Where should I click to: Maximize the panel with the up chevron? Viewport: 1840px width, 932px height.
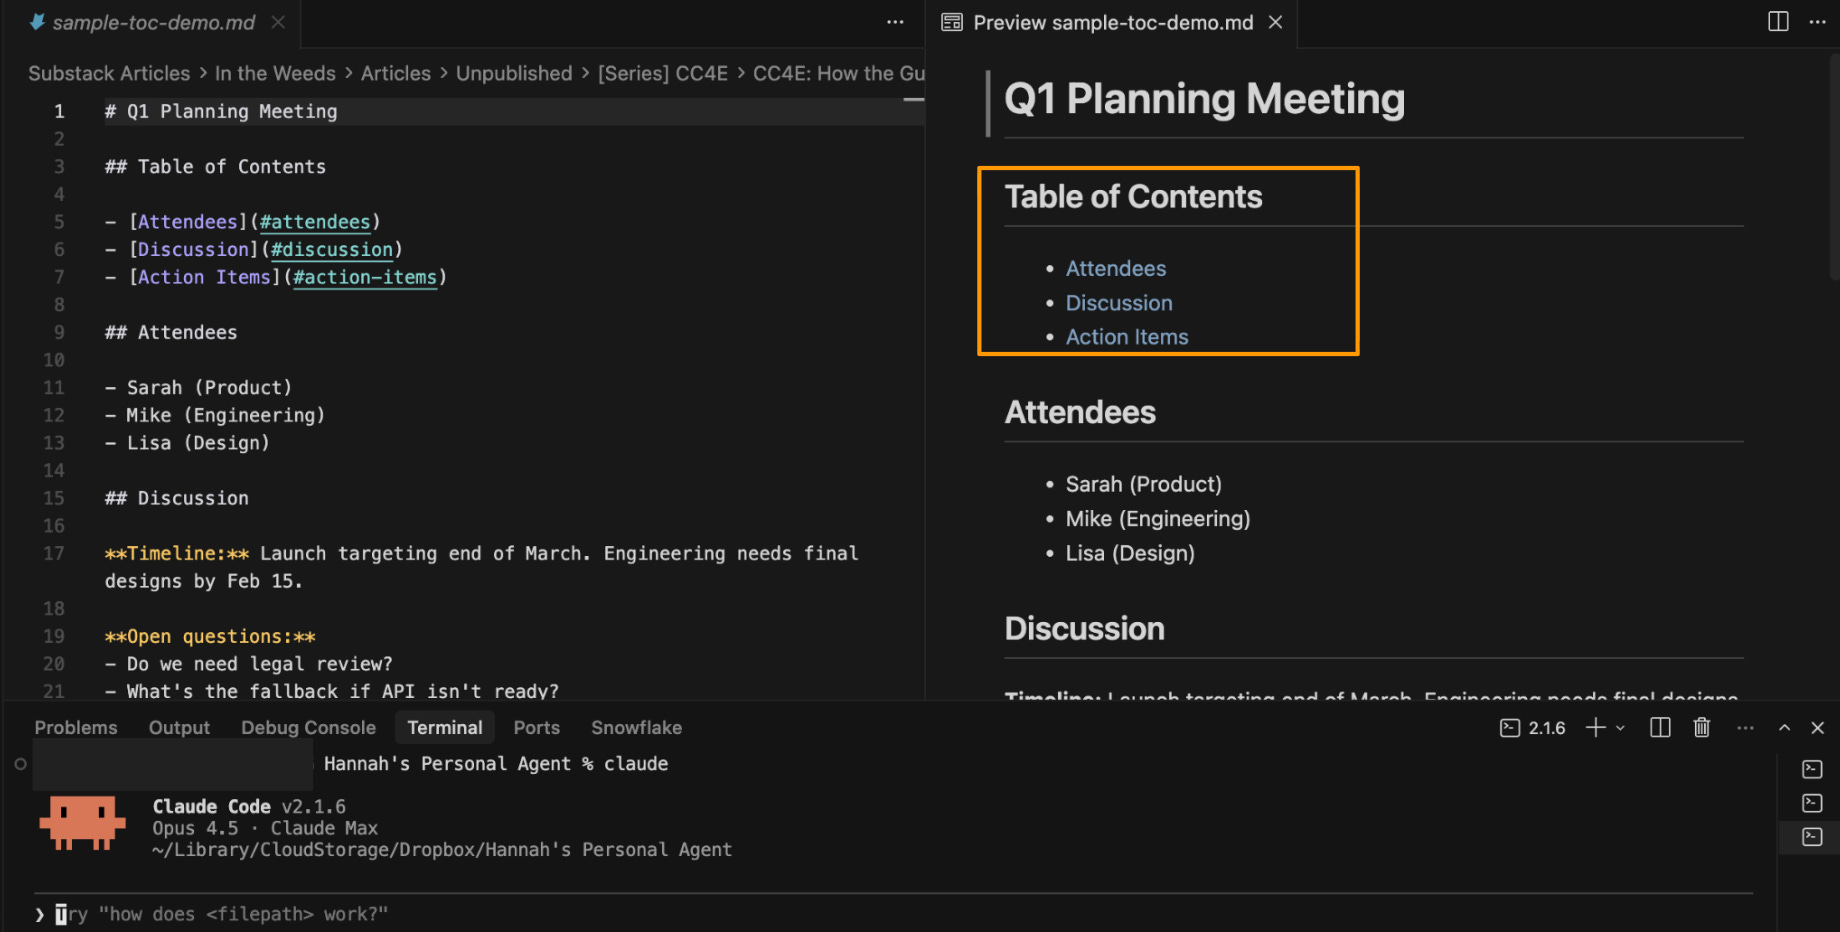coord(1784,728)
